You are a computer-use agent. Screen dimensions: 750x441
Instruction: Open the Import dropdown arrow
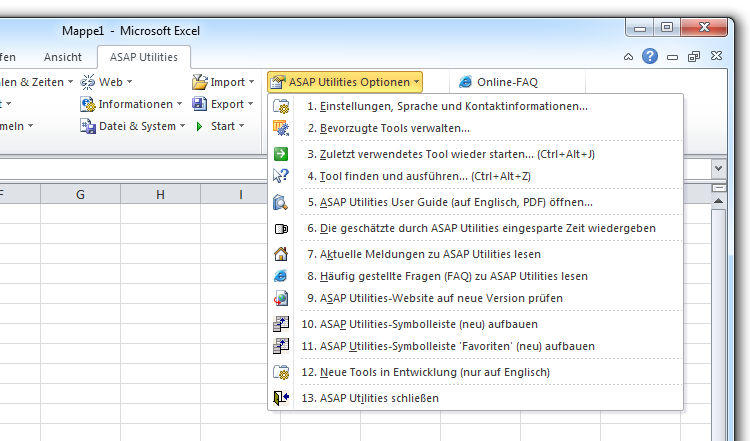(251, 82)
